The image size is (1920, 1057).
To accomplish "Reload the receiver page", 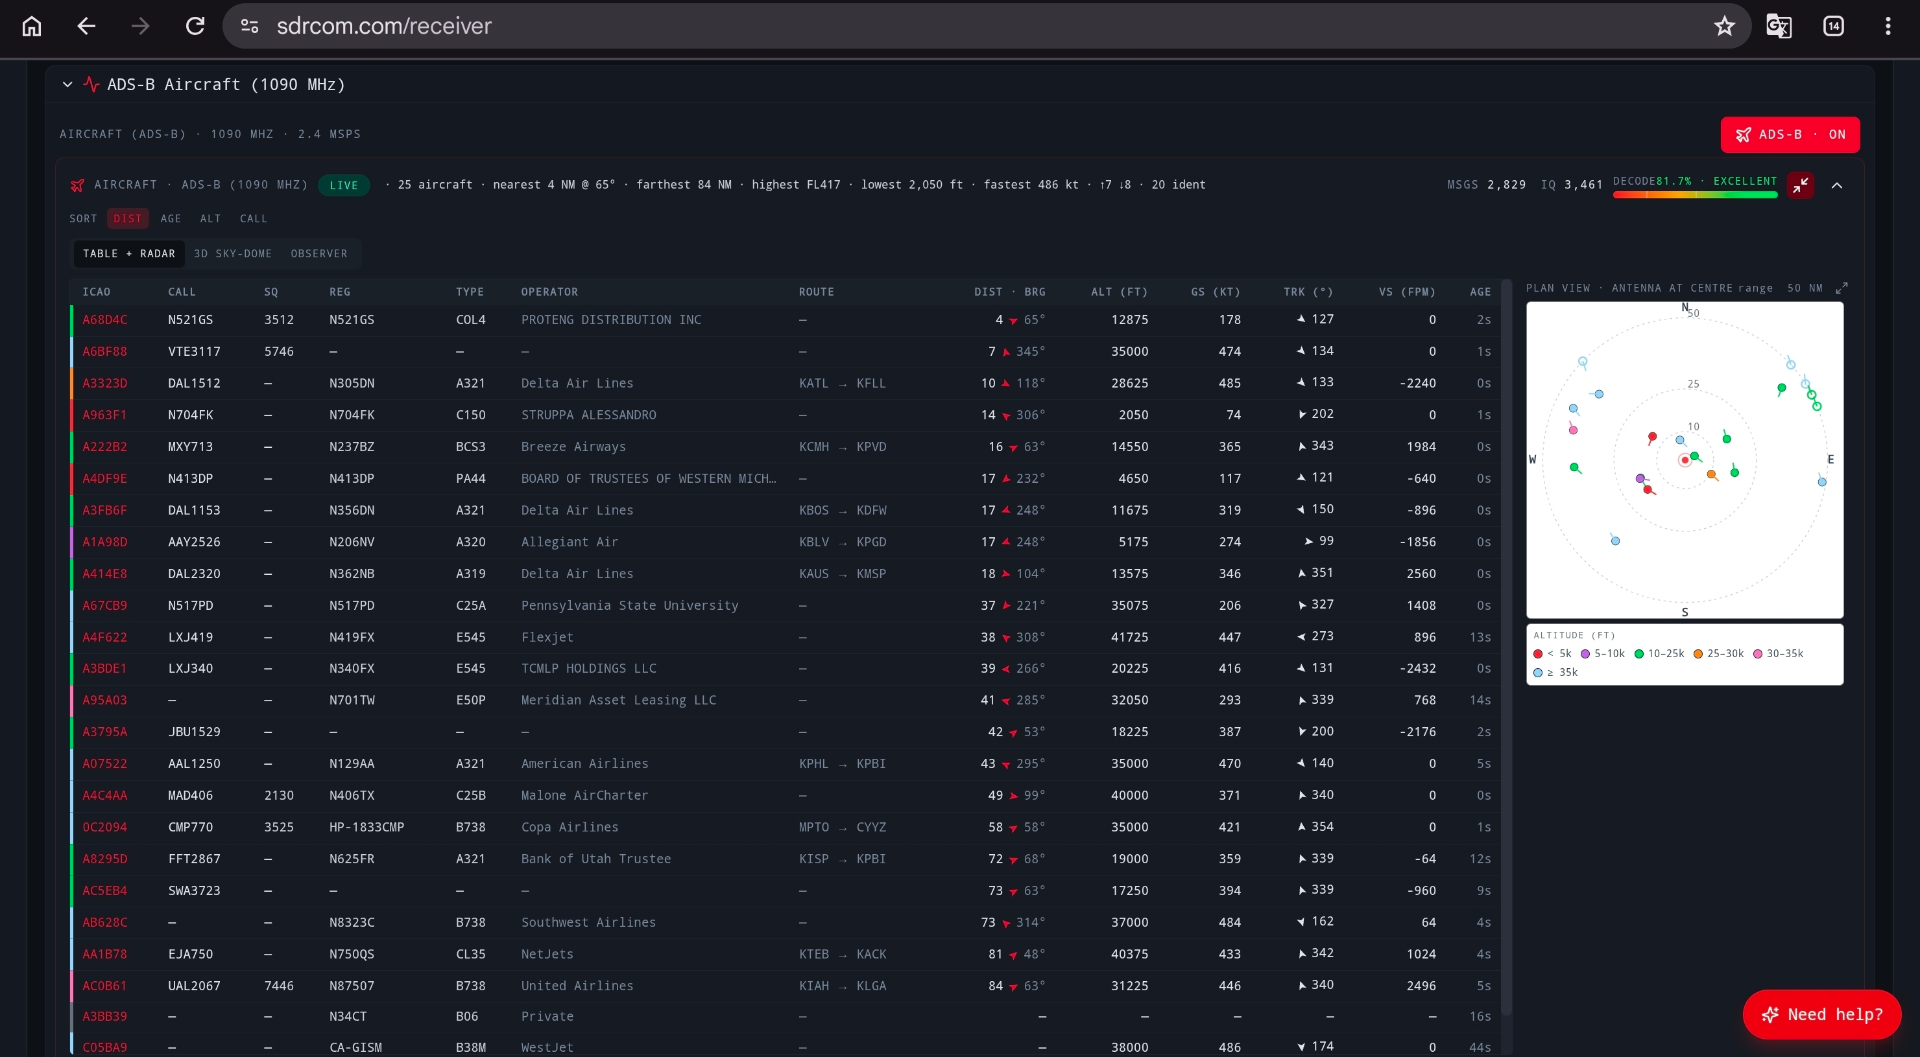I will coord(195,26).
